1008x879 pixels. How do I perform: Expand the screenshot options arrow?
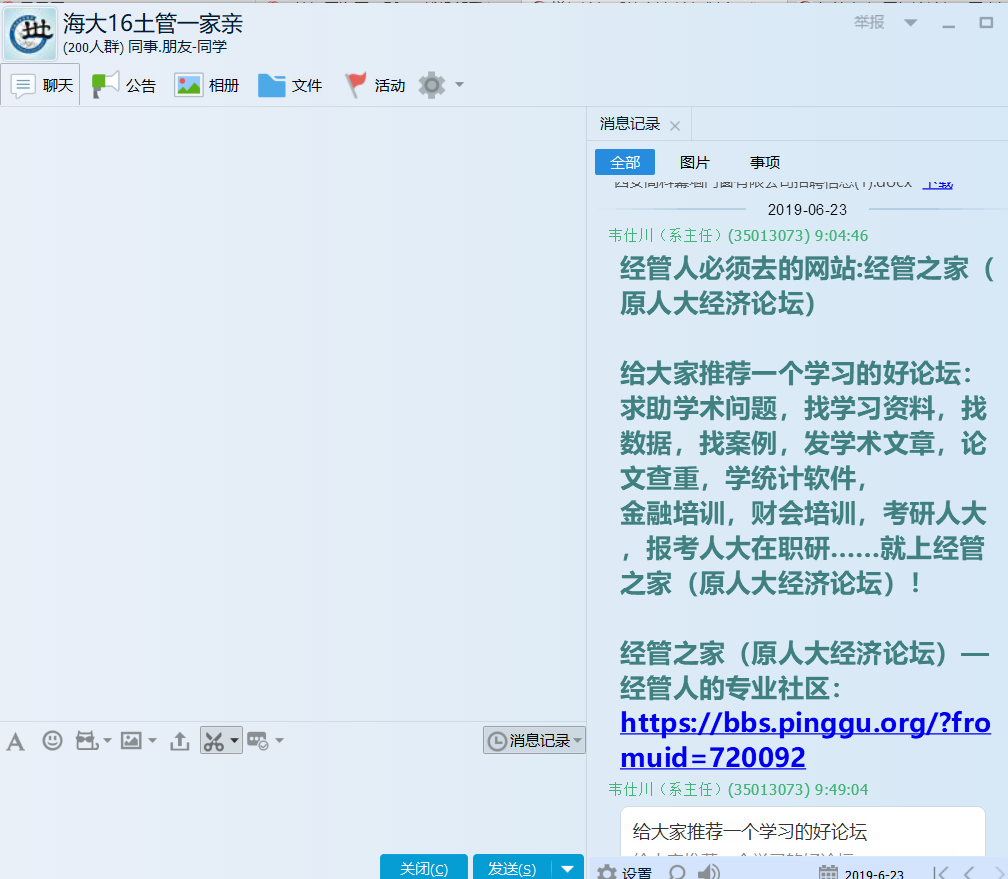coord(235,741)
